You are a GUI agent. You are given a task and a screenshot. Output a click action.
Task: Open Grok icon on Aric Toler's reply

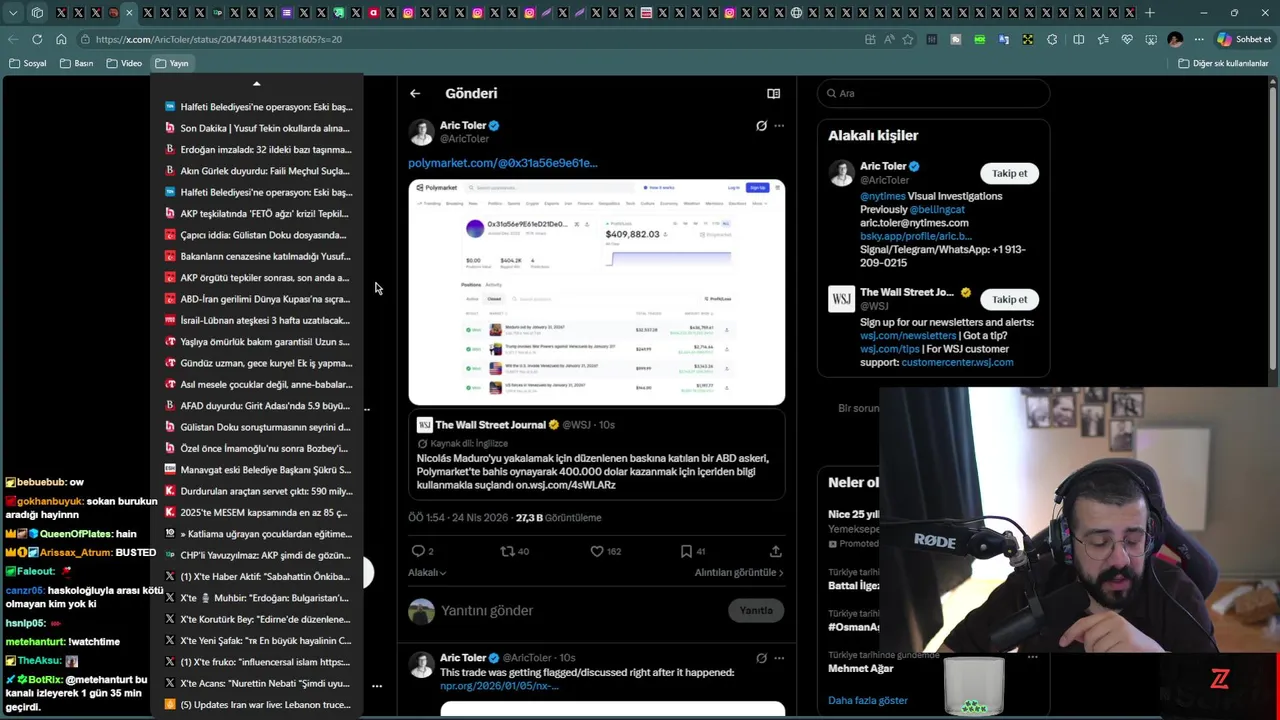pos(761,658)
